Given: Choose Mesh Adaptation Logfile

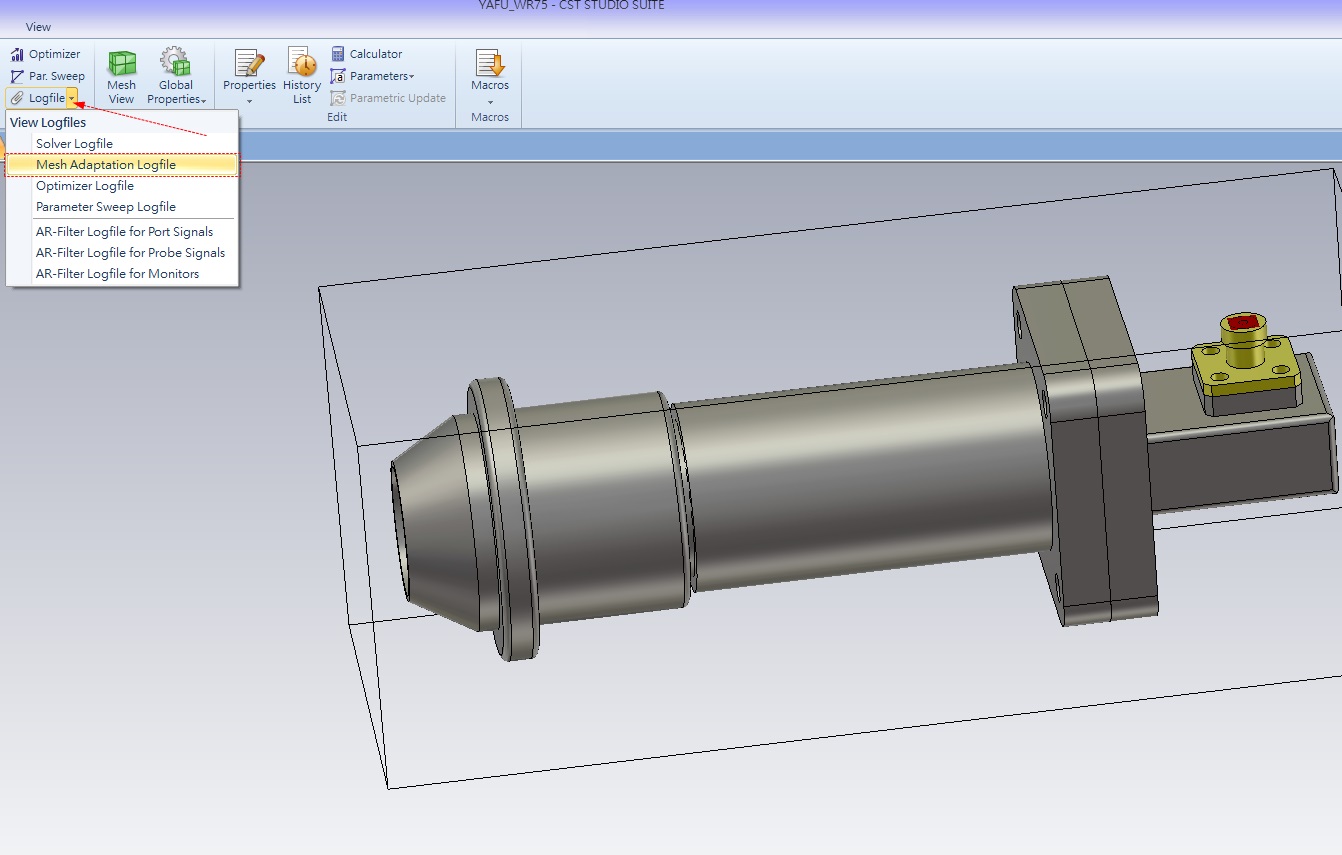Looking at the screenshot, I should click(x=105, y=165).
